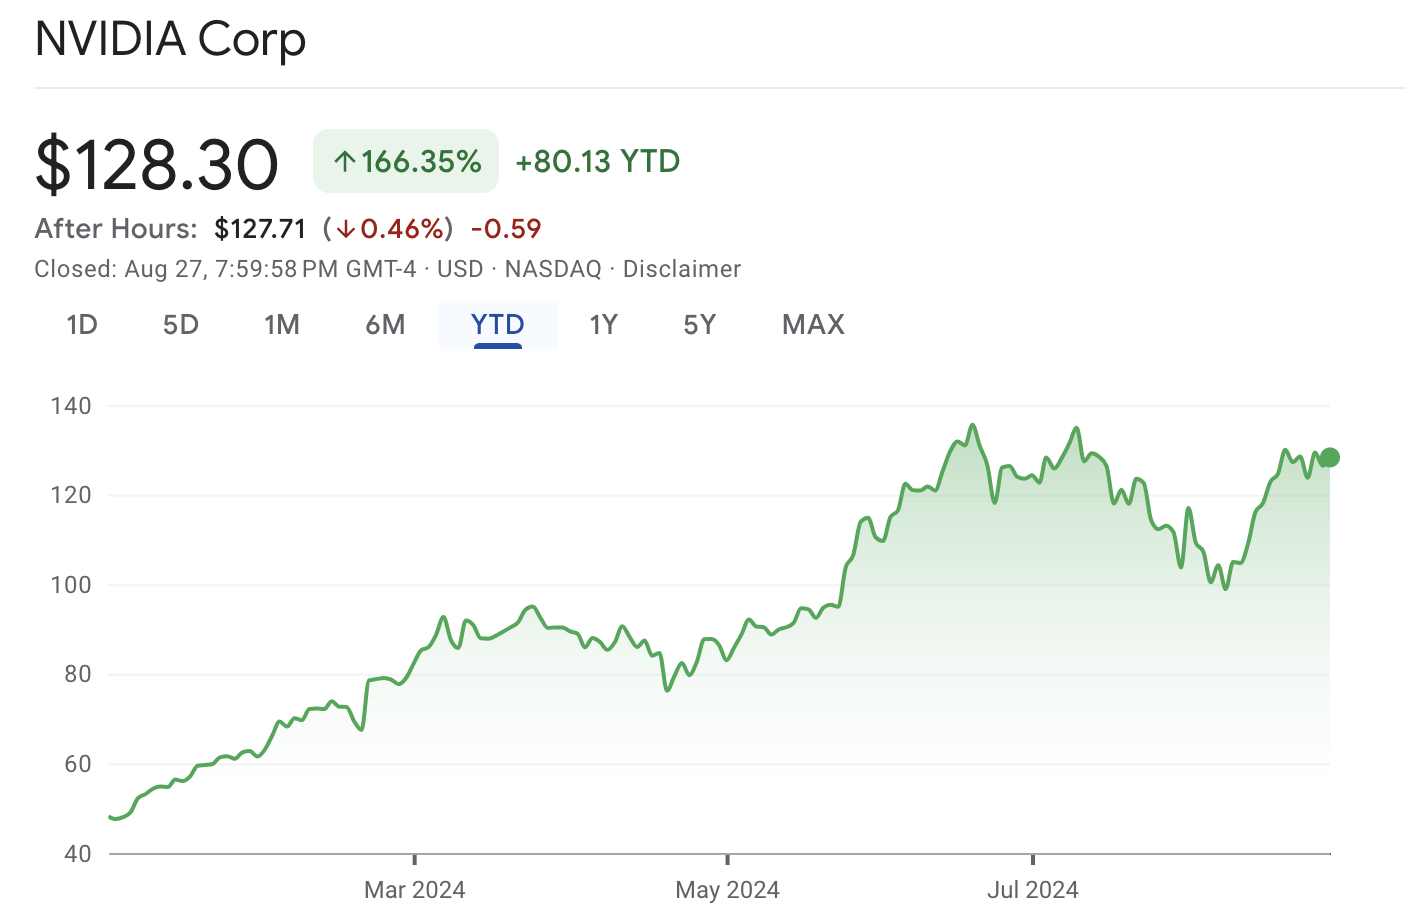Click the $128.30 current price
Screen dimensions: 1406x924
coord(157,164)
